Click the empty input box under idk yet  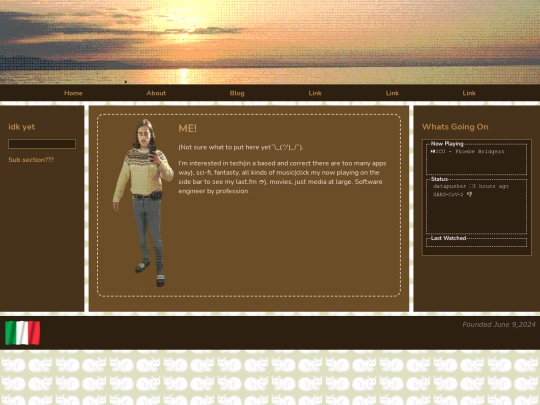[42, 144]
